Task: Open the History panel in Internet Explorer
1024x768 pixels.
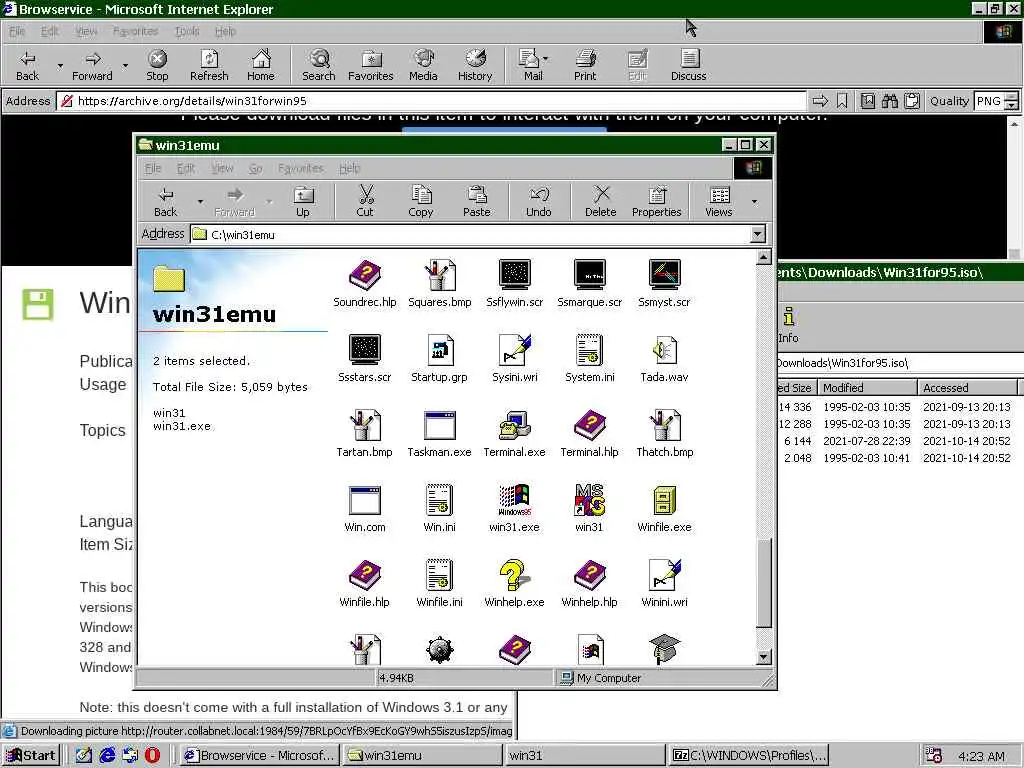Action: pos(475,65)
